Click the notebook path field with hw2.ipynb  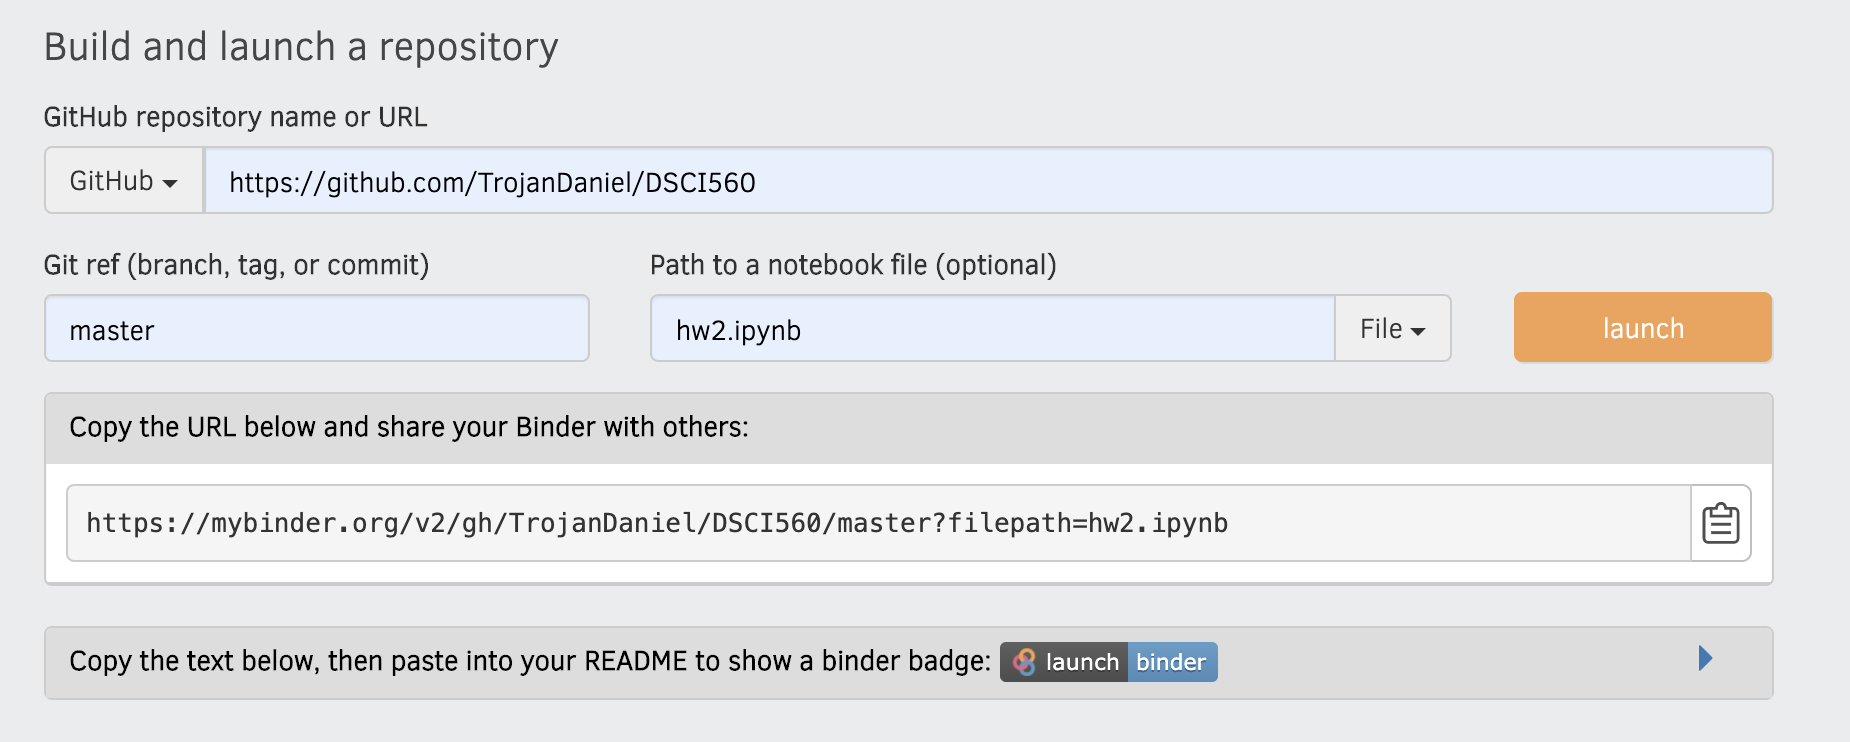pos(992,329)
